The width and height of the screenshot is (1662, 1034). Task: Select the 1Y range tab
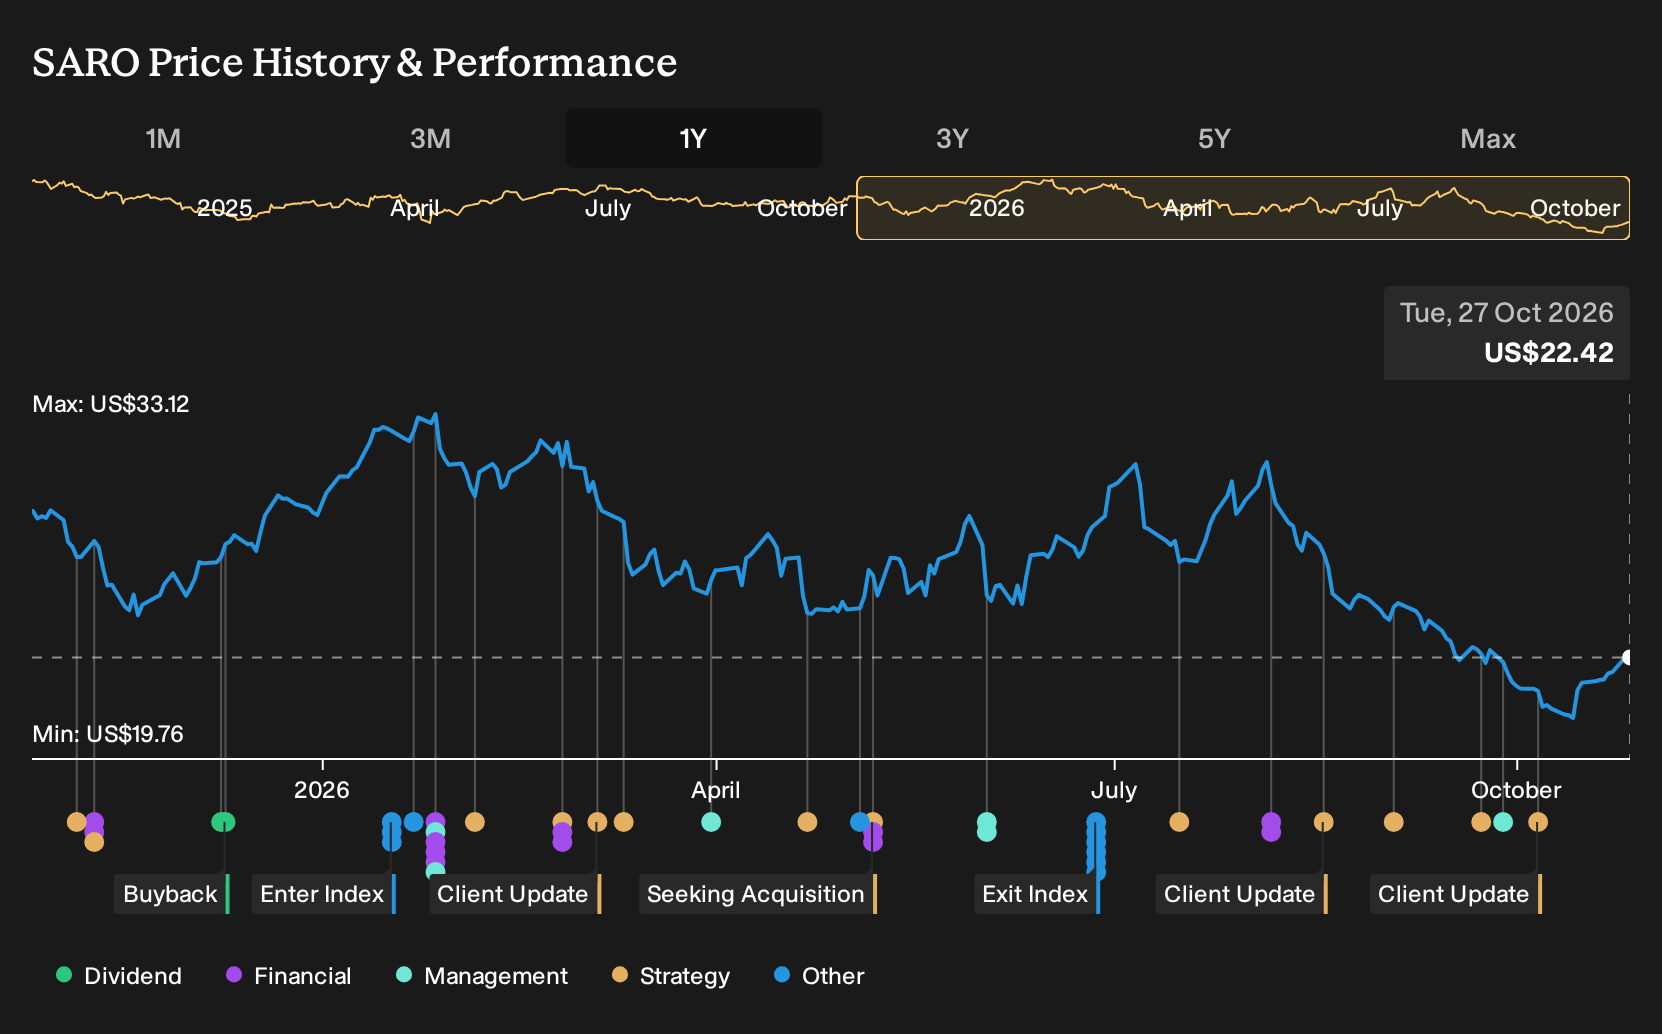click(x=694, y=138)
